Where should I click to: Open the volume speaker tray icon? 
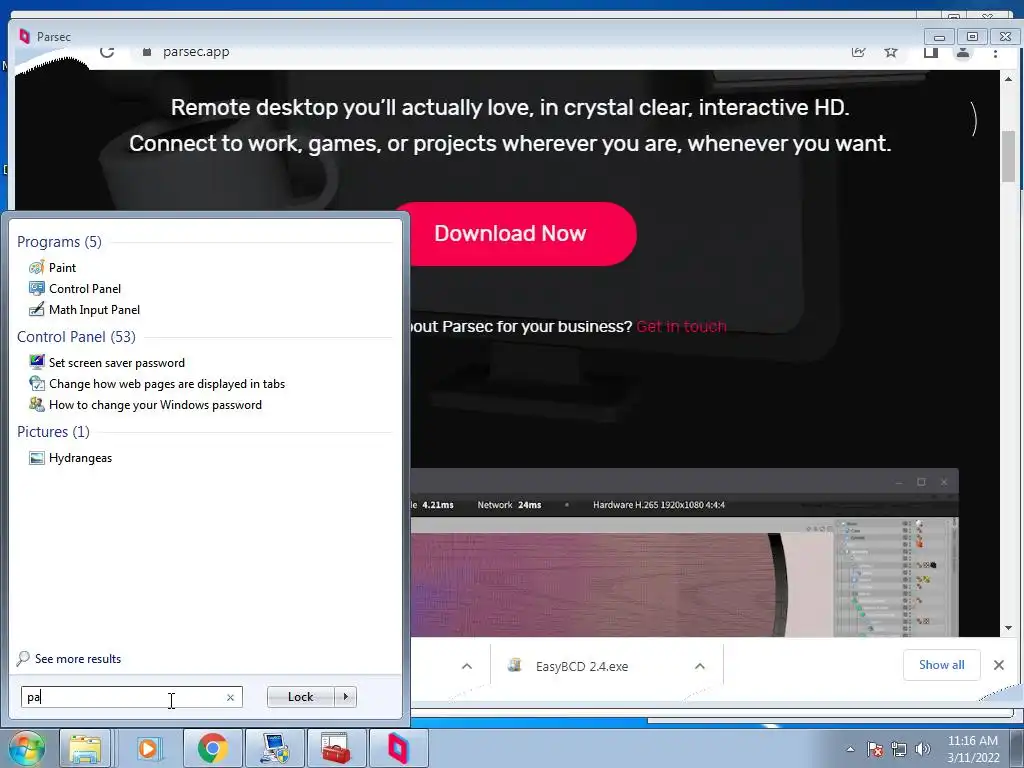click(923, 750)
